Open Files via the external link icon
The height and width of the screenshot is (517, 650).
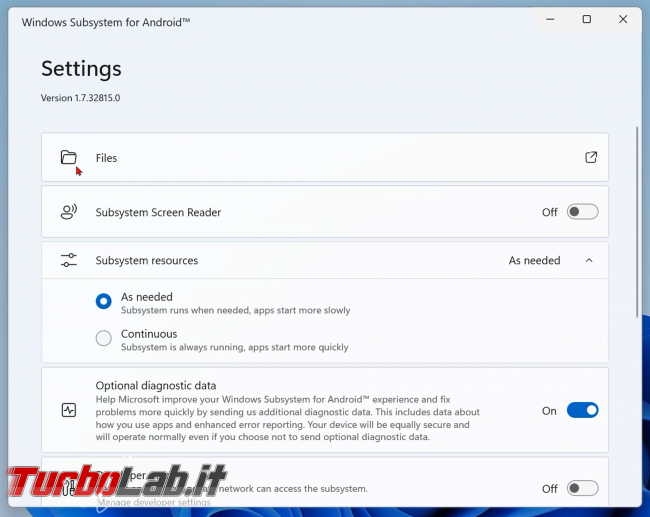(x=591, y=157)
